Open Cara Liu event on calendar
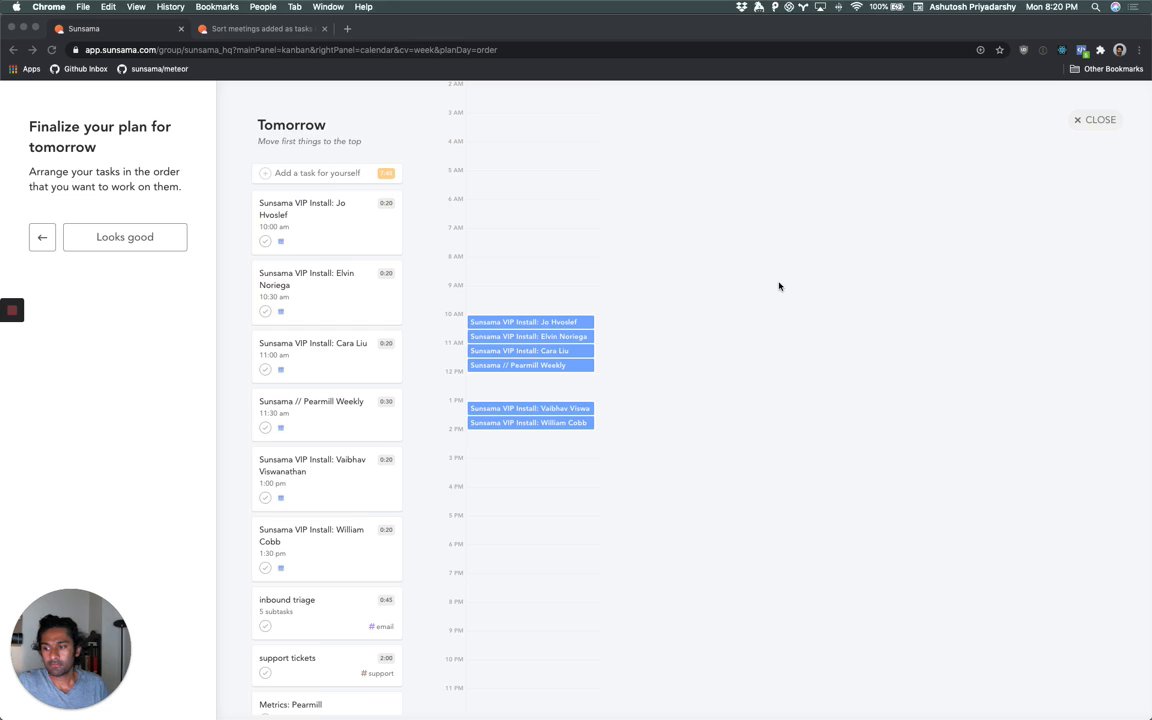 530,350
